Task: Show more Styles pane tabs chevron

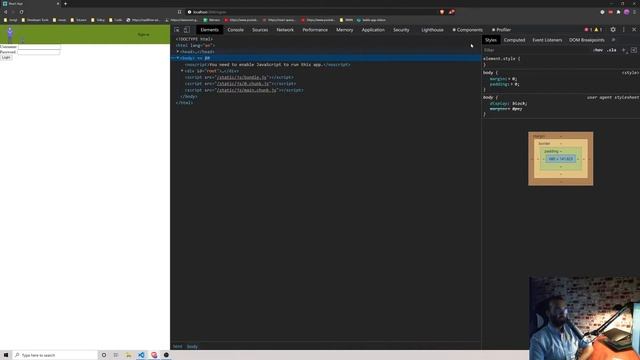Action: click(613, 40)
